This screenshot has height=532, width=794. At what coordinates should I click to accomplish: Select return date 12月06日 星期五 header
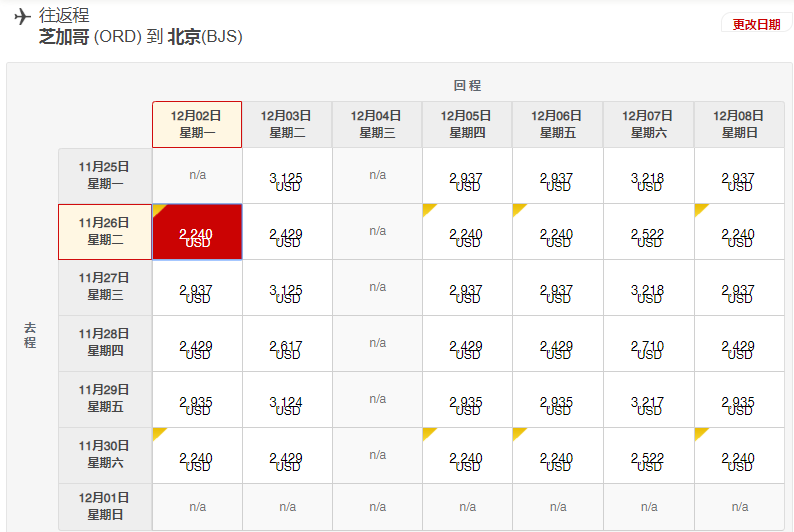[558, 125]
